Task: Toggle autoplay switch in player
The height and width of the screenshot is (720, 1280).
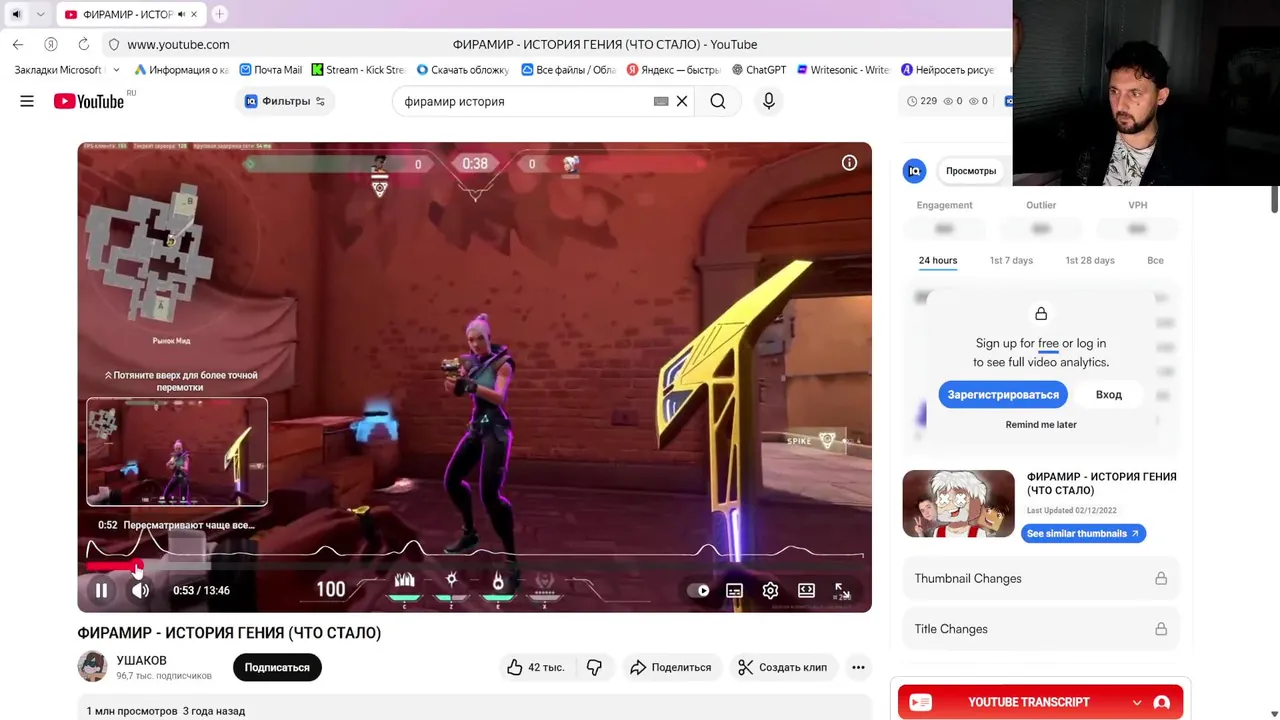Action: point(699,590)
